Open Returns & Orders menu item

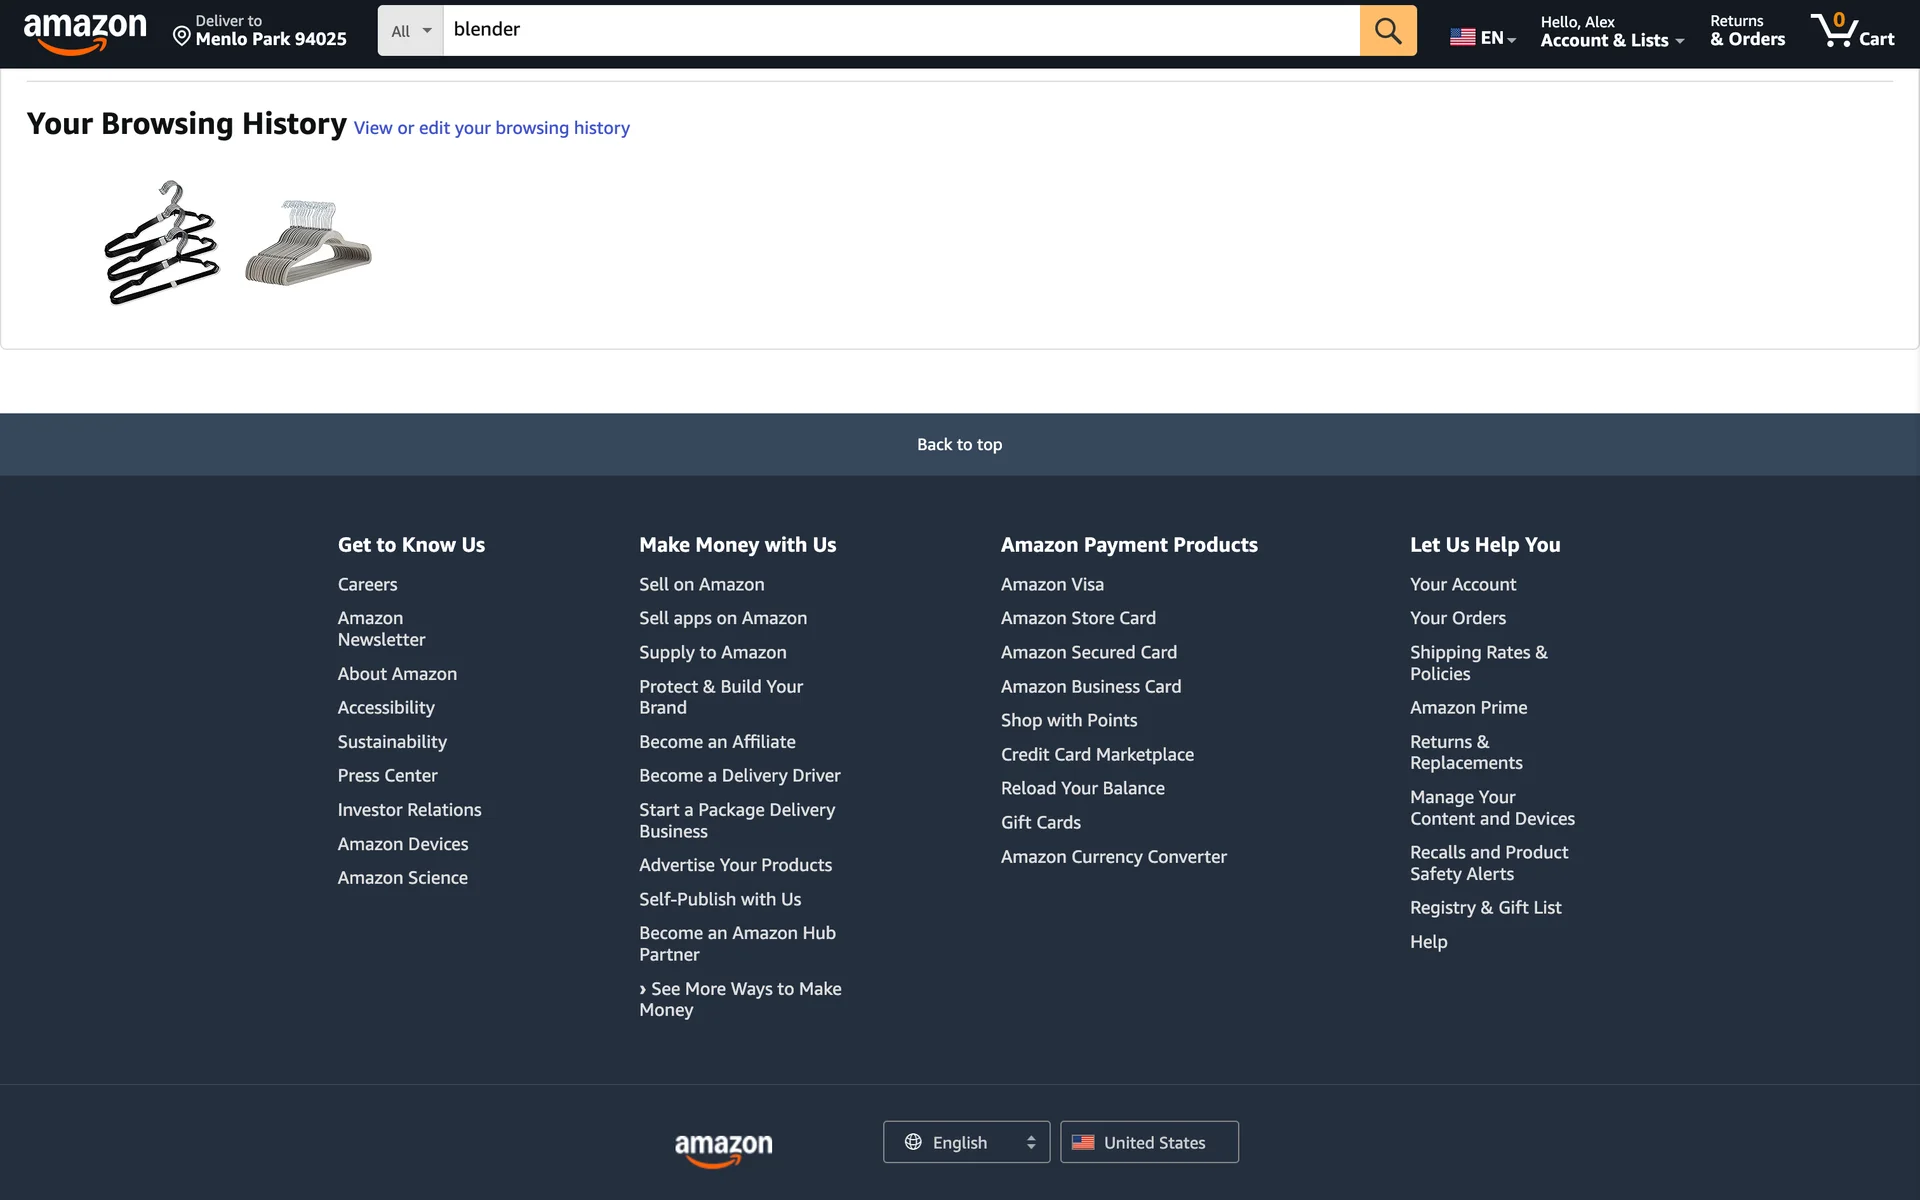(1746, 31)
